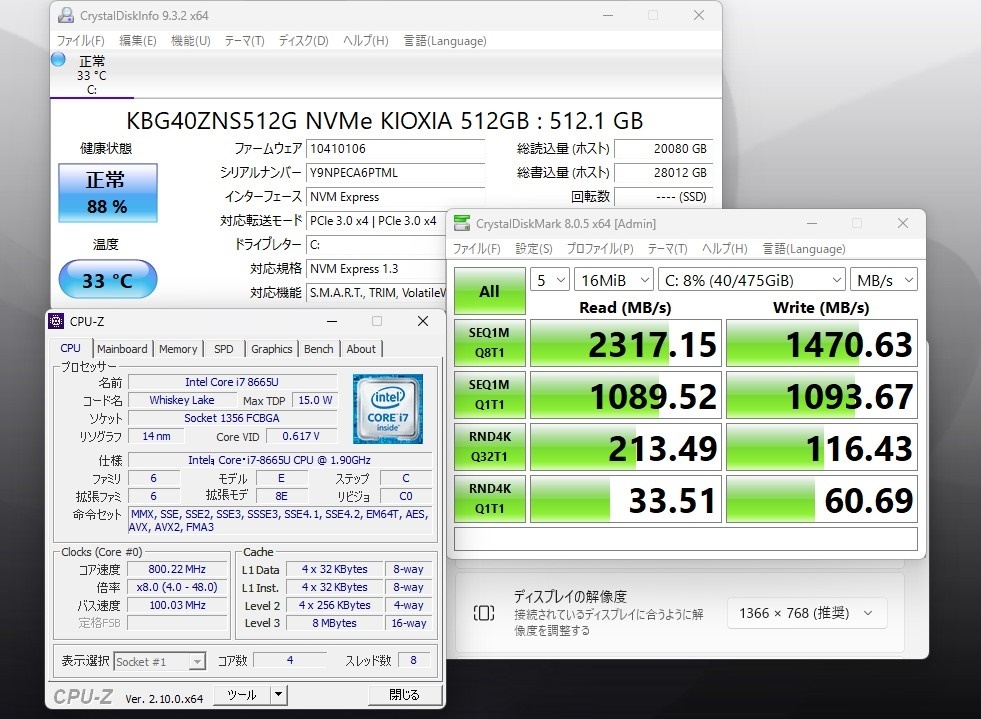
Task: Open the 1366 × 768 resolution dropdown
Action: point(807,613)
